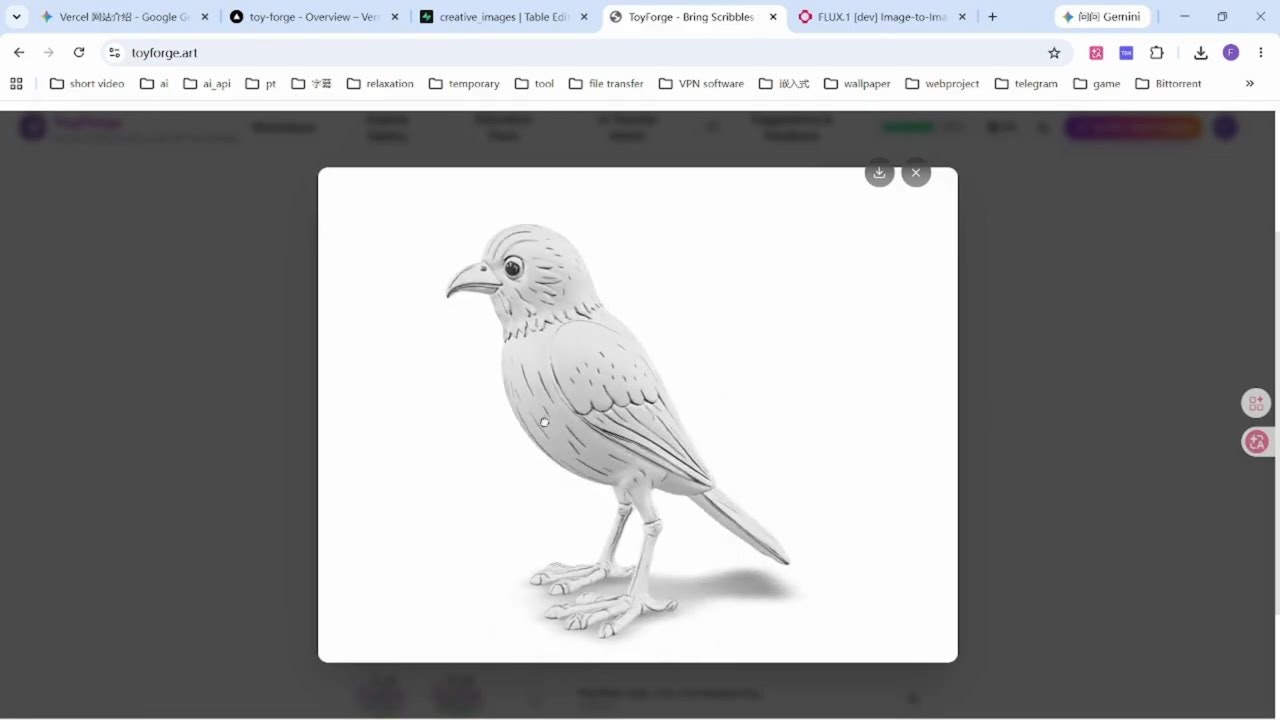Open the browser Downloads panel
The width and height of the screenshot is (1280, 720).
click(x=1201, y=53)
